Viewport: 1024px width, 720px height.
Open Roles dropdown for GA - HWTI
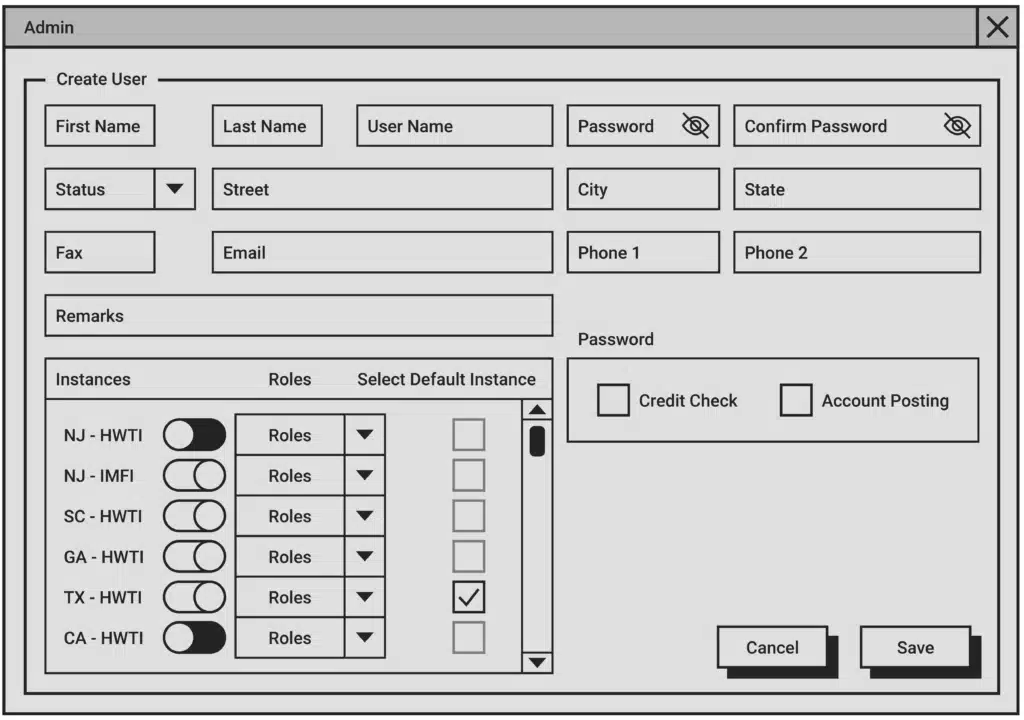pos(364,557)
